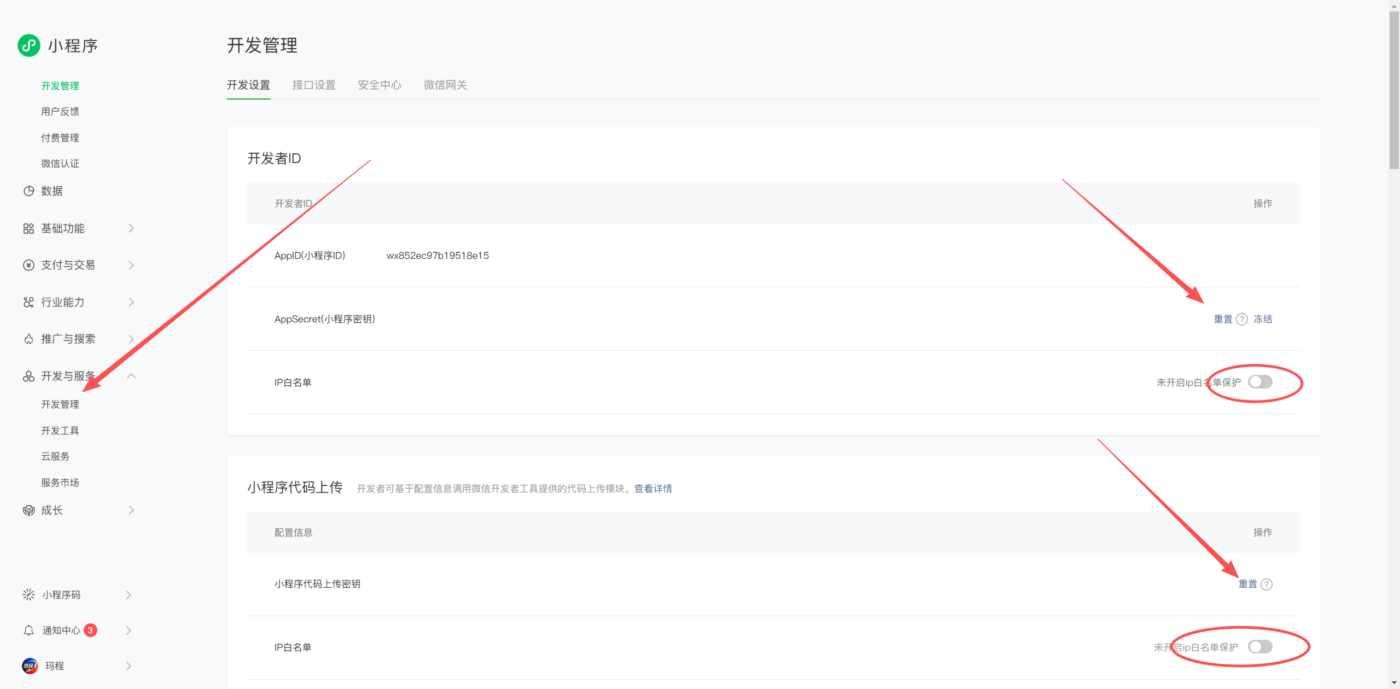Click the page vertical scrollbar thumb
The image size is (1400, 689).
point(1392,90)
